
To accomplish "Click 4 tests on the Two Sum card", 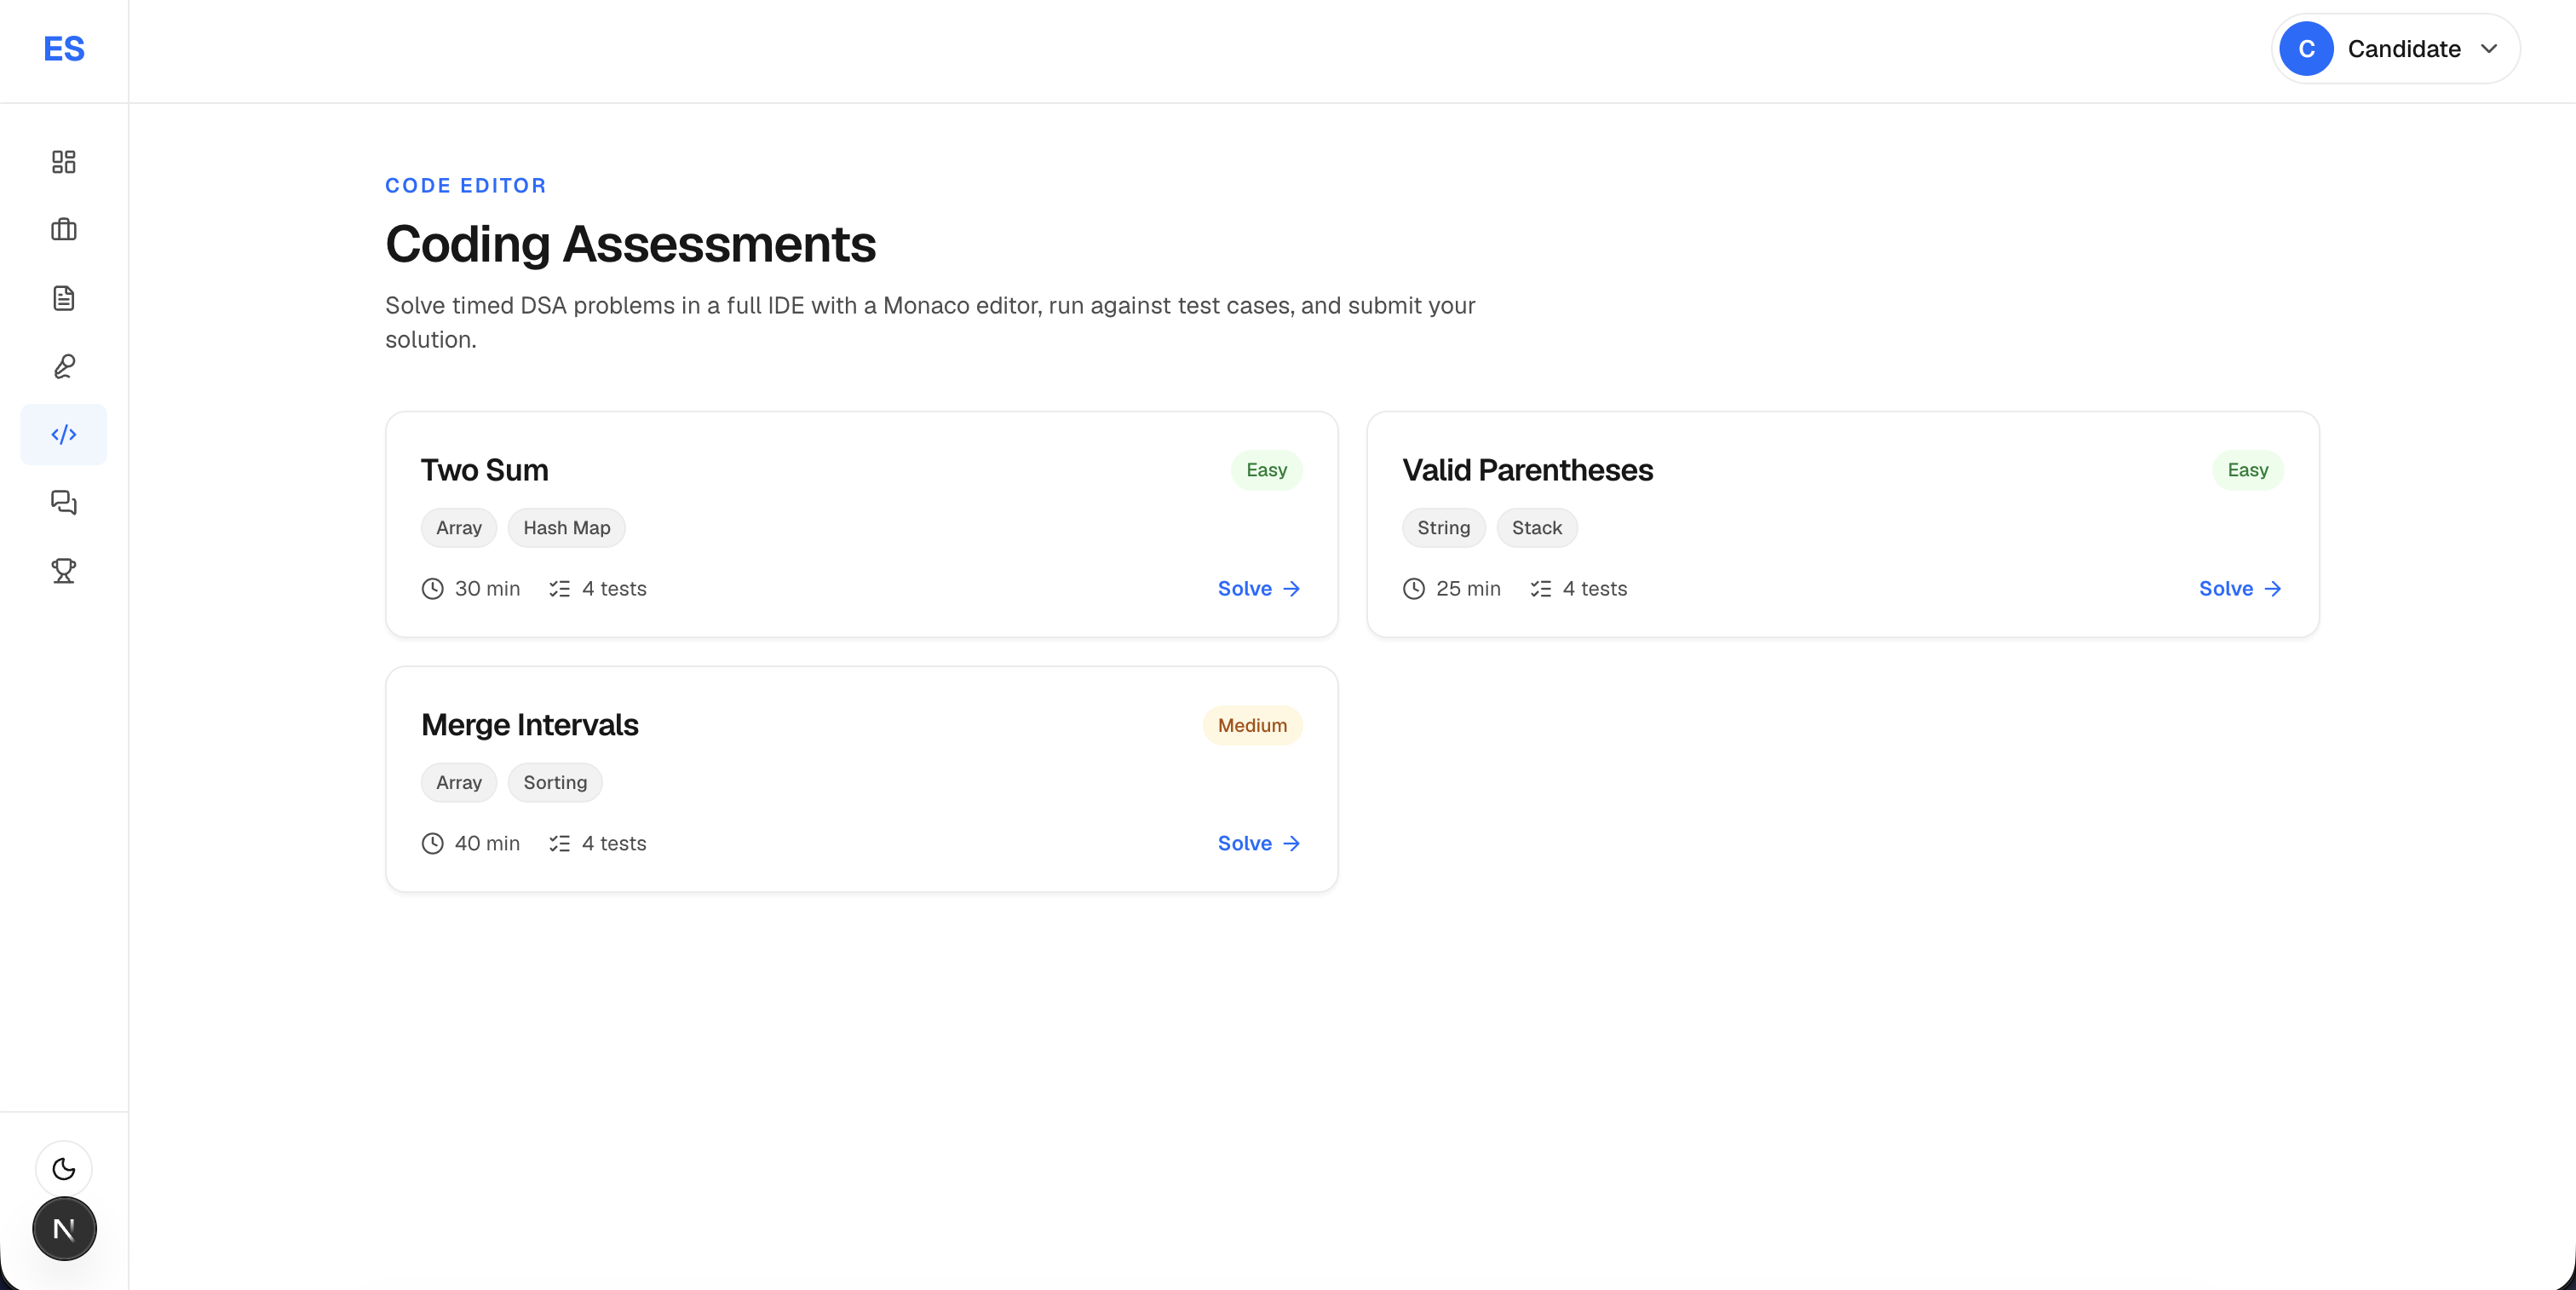I will click(x=614, y=589).
